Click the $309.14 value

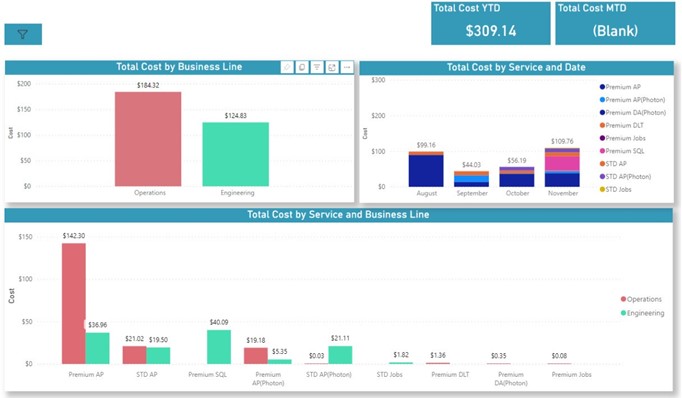pyautogui.click(x=491, y=31)
